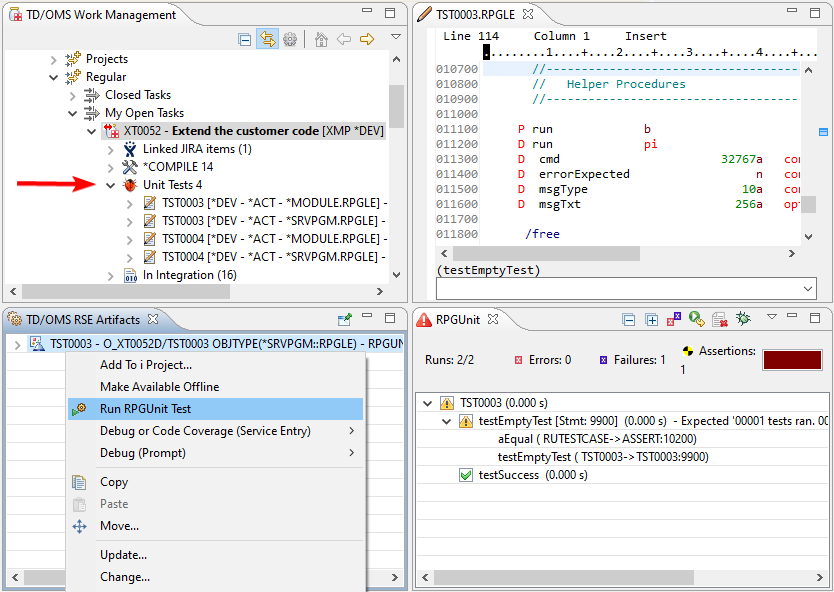This screenshot has height=592, width=834.
Task: Click the *COMPILE tools icon
Action: coord(130,167)
